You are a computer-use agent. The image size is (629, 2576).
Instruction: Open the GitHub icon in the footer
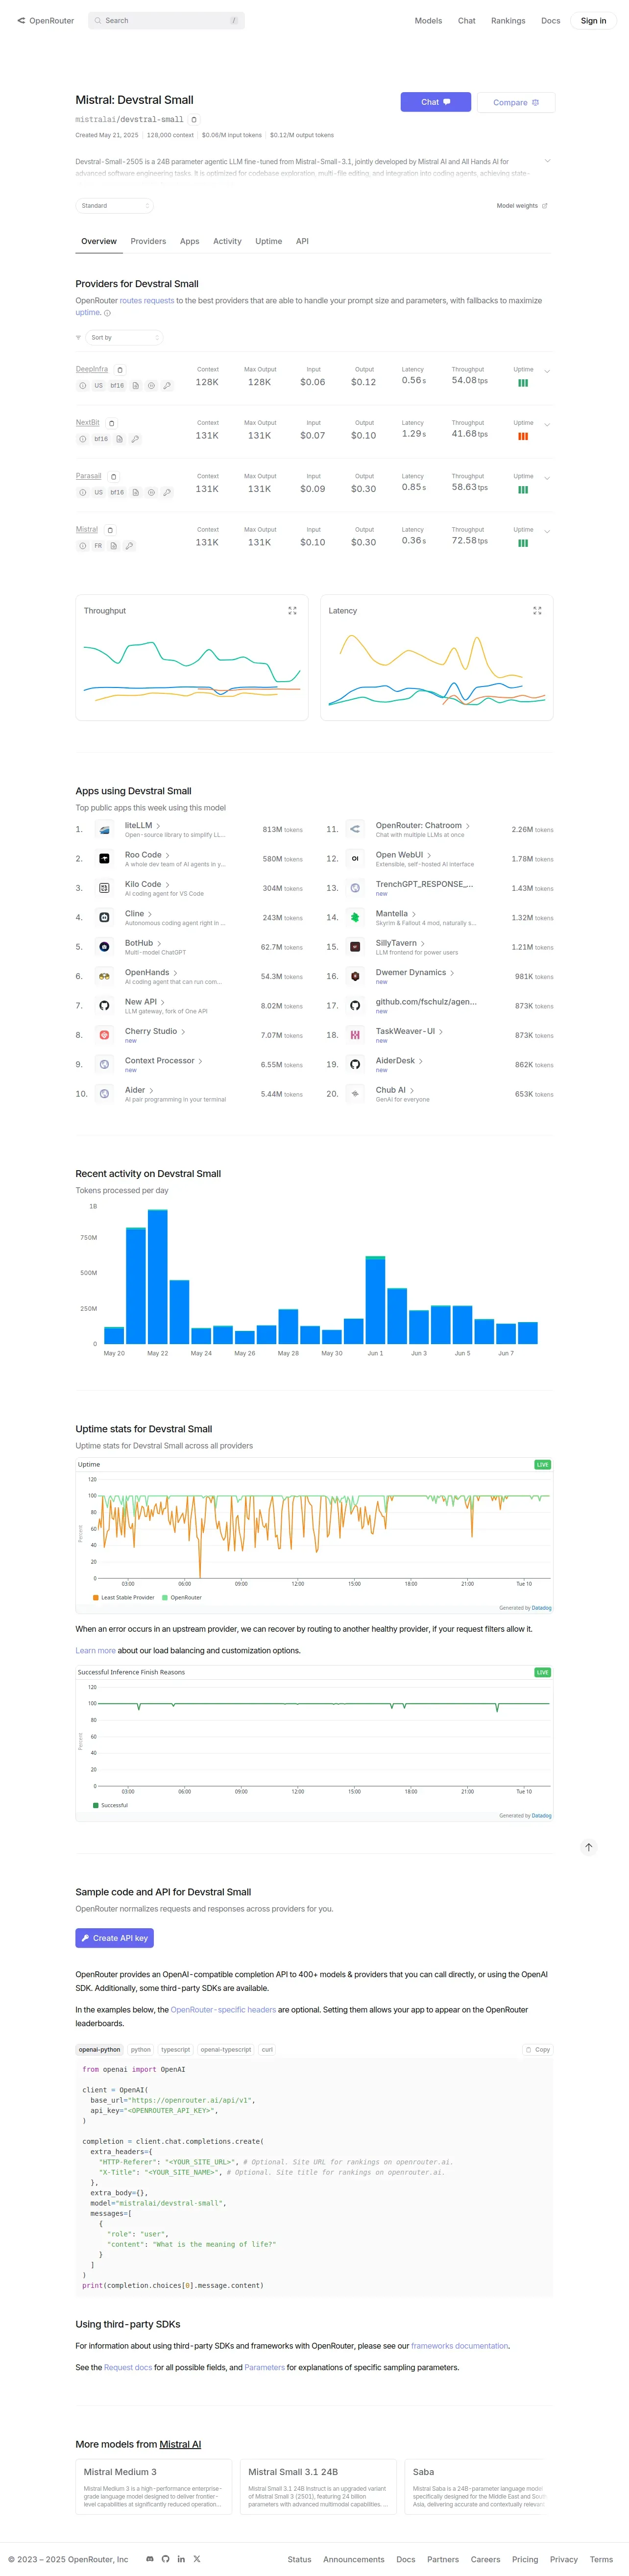166,2559
